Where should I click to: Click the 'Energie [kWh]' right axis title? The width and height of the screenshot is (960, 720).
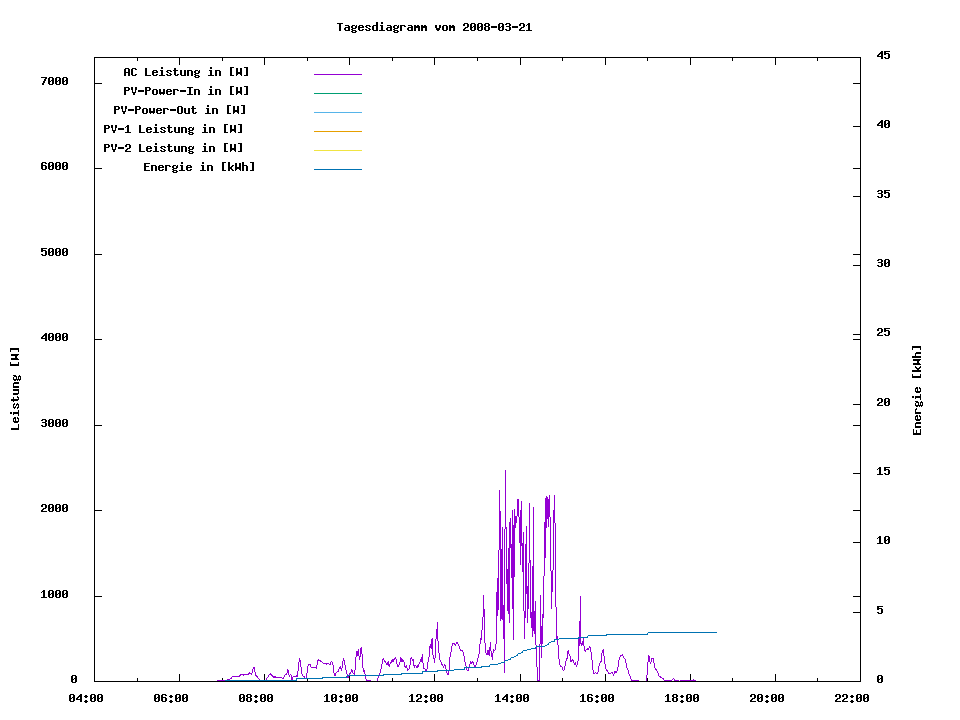(x=917, y=390)
